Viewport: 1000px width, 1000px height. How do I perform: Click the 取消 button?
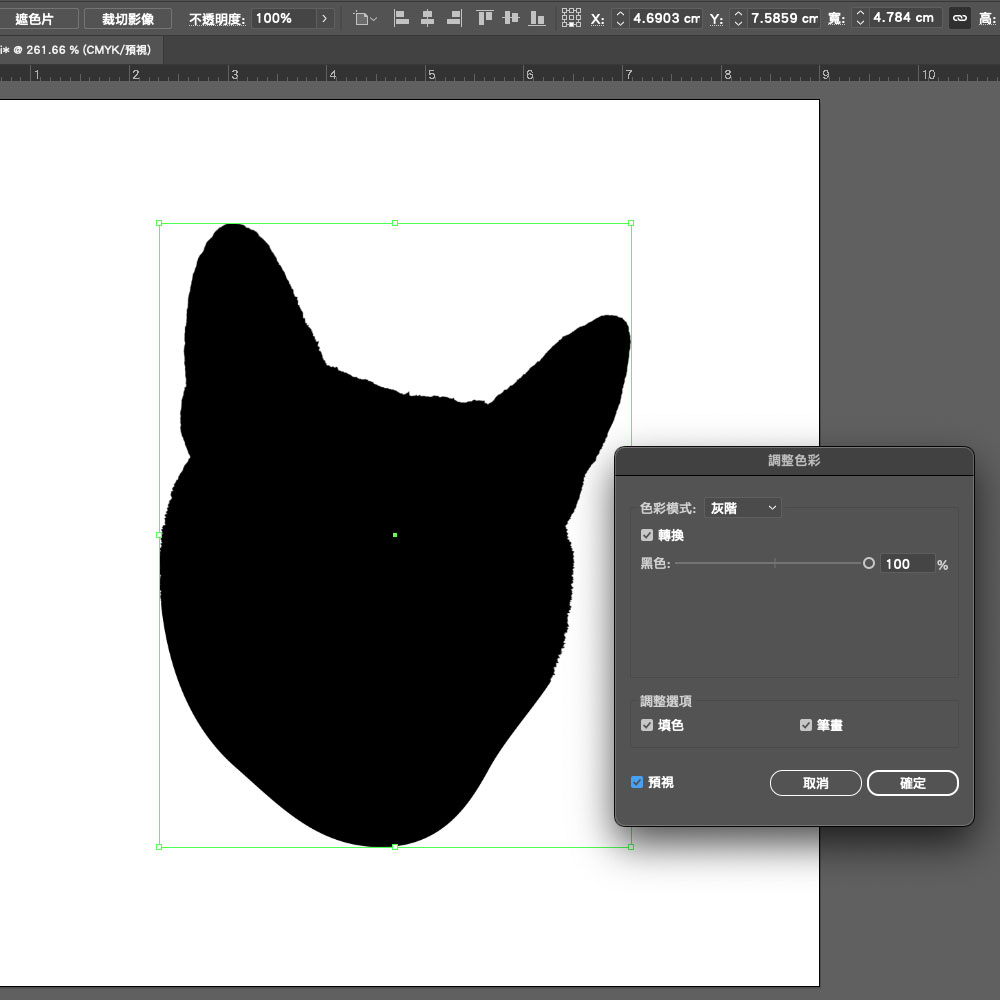(815, 783)
